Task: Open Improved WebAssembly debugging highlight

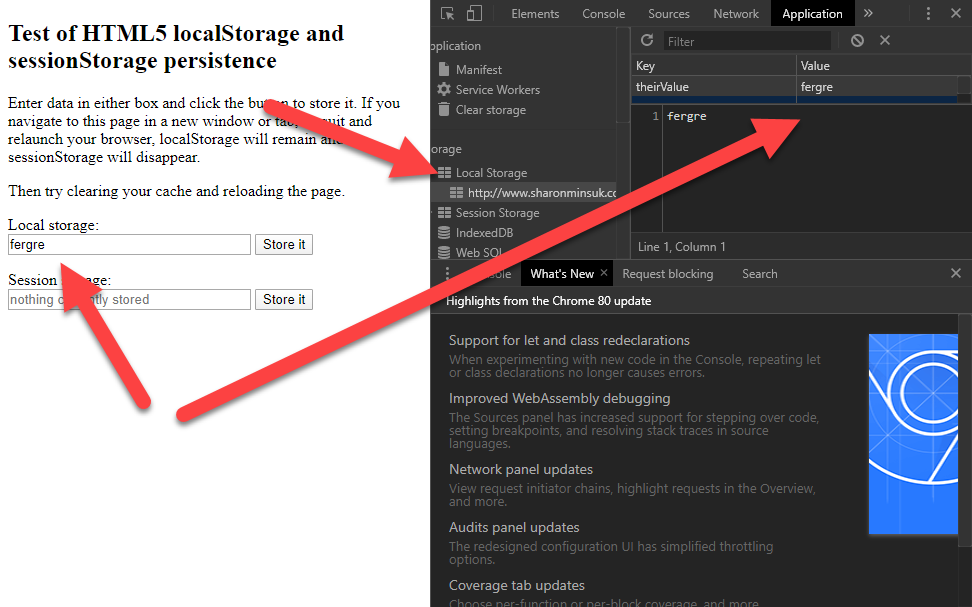Action: click(559, 399)
